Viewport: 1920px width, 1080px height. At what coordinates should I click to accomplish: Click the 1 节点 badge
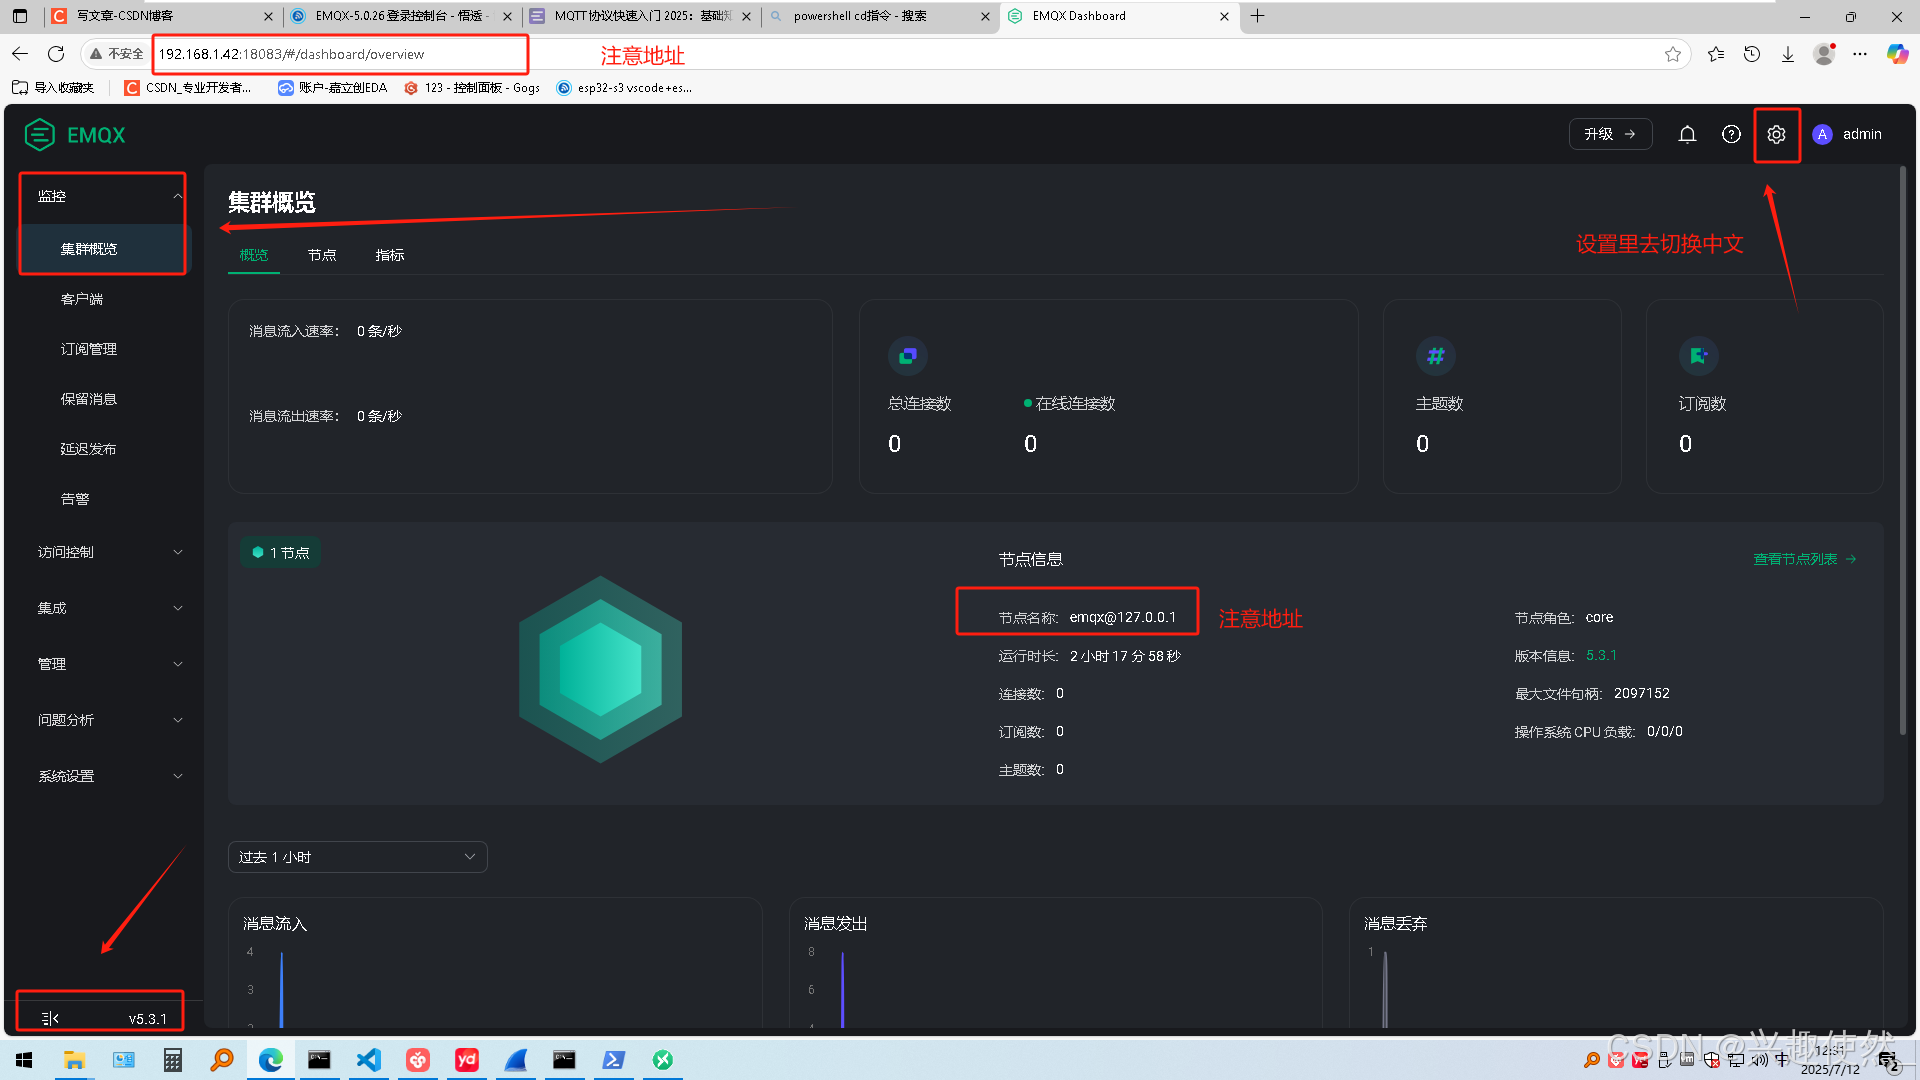pyautogui.click(x=280, y=552)
